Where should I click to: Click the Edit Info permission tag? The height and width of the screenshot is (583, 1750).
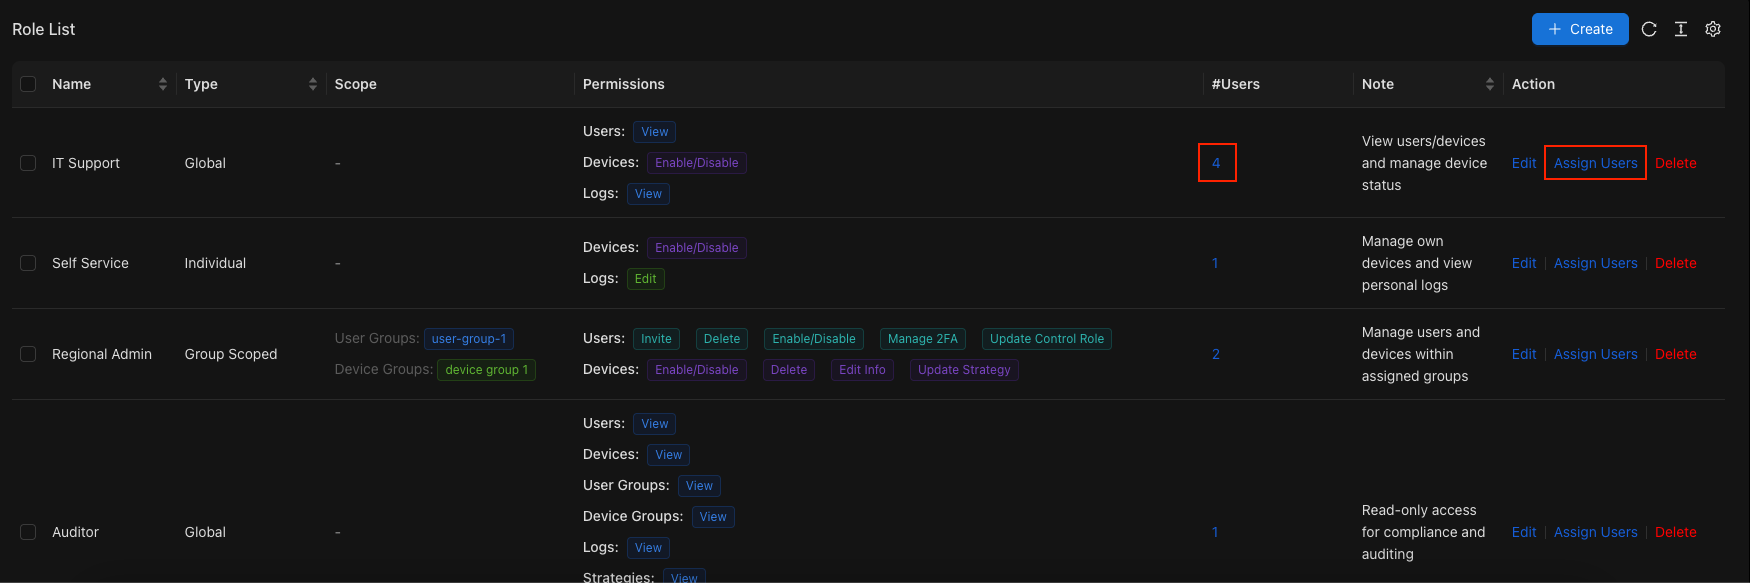[862, 370]
